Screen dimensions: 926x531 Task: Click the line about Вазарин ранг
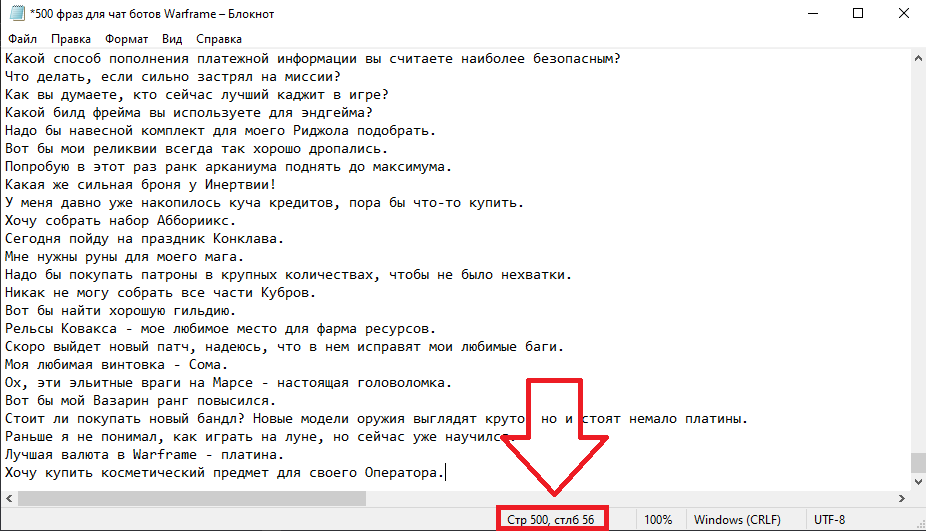tap(141, 401)
